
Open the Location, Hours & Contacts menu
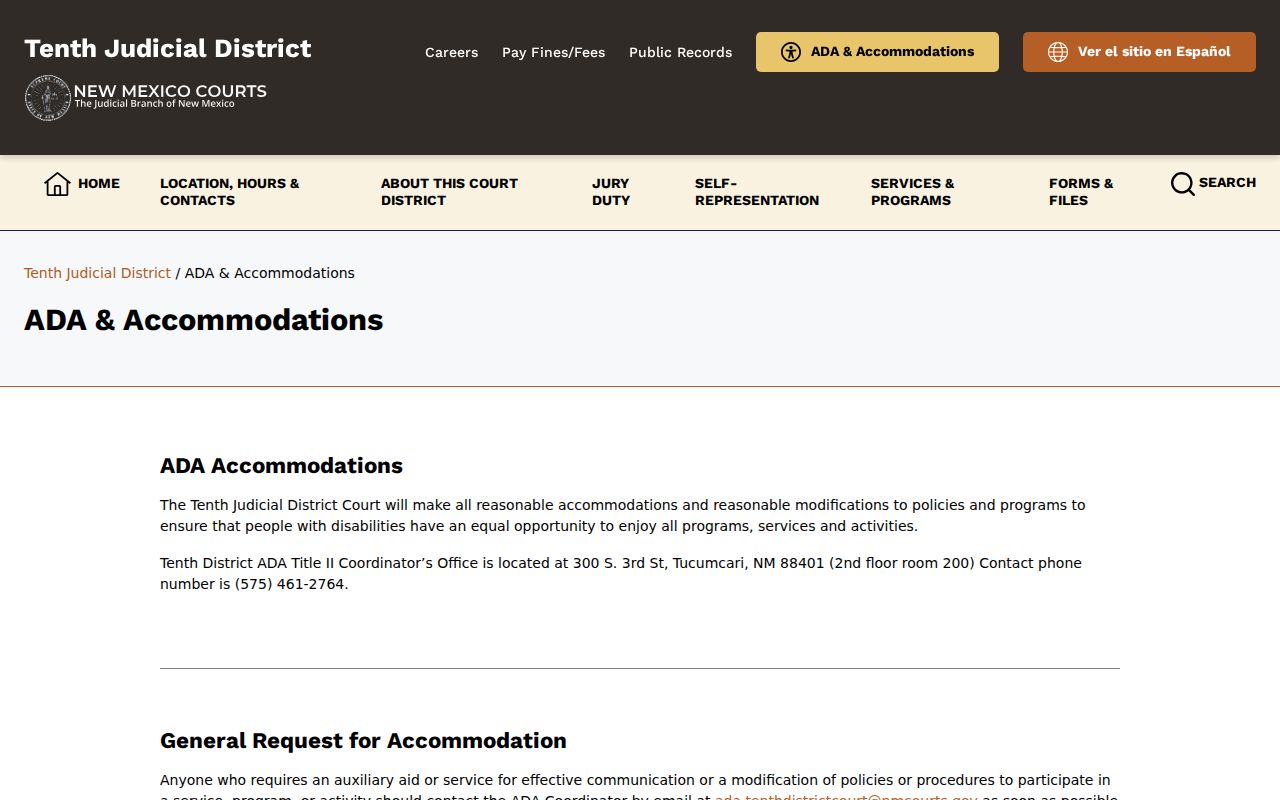[230, 192]
